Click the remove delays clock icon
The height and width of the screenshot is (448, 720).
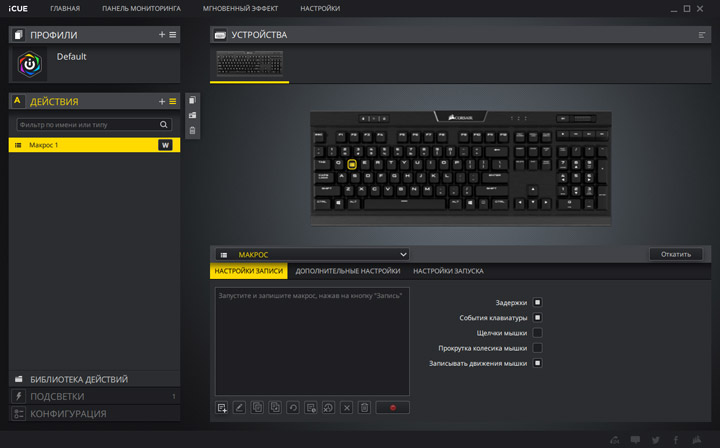[328, 408]
